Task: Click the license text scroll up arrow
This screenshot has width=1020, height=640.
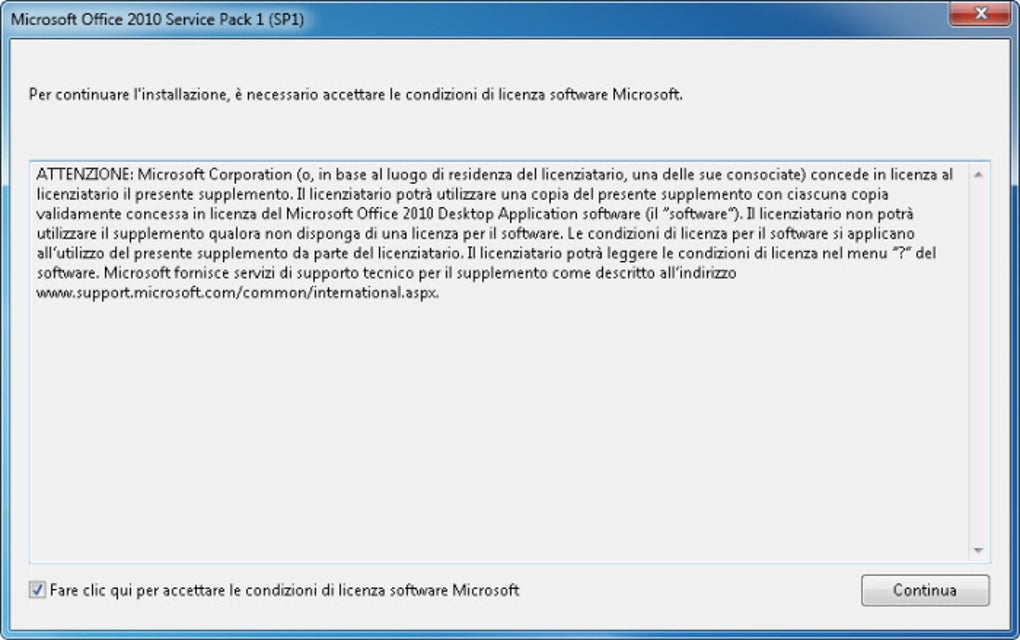Action: [x=978, y=174]
